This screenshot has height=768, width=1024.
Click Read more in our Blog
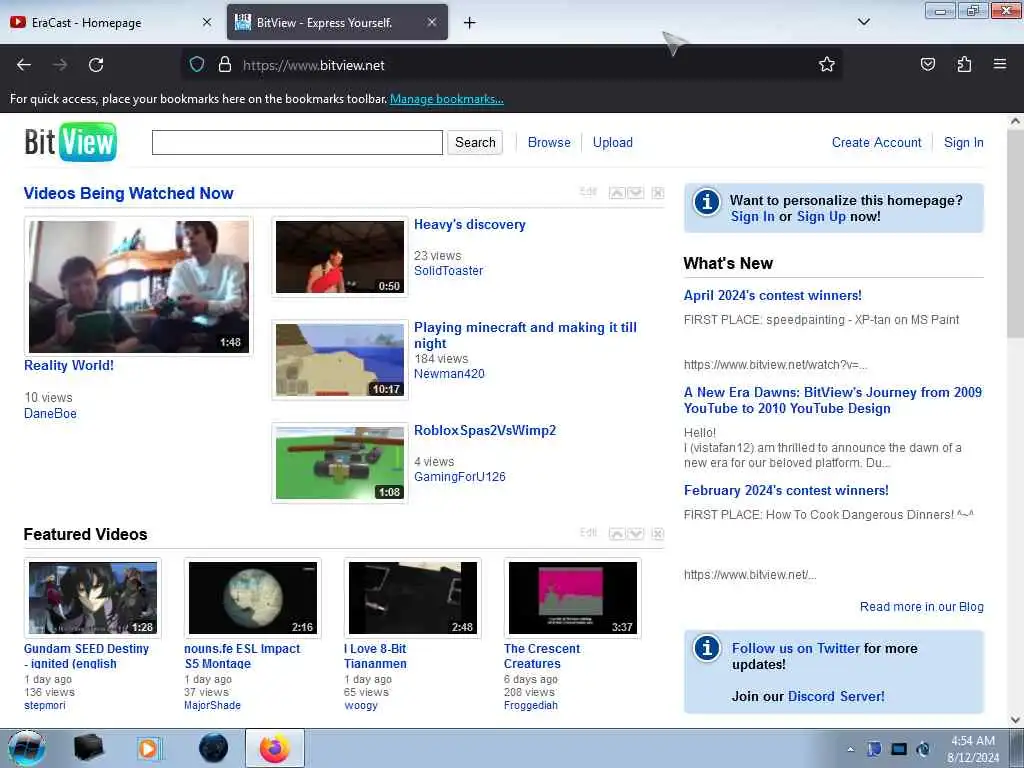tap(921, 607)
